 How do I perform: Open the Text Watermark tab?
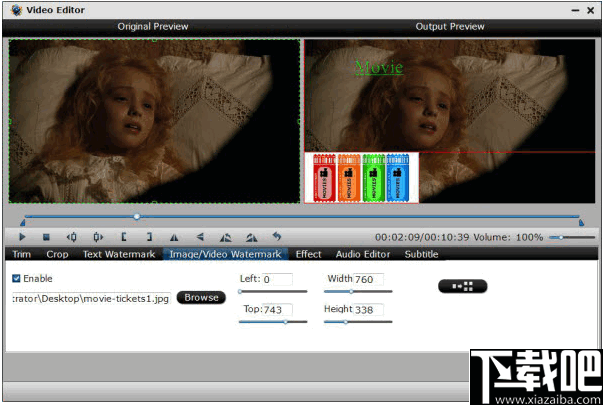(x=119, y=254)
